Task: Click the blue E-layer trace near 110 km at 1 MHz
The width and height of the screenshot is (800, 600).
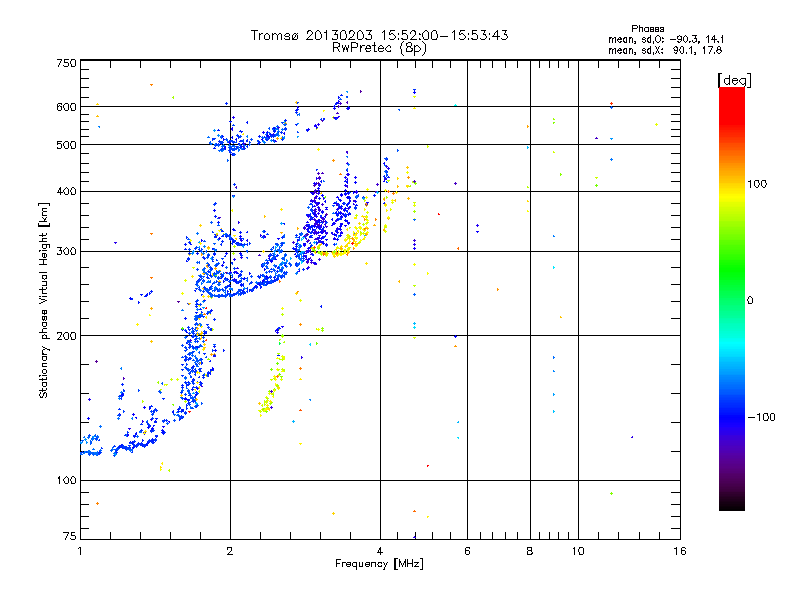Action: pos(91,452)
